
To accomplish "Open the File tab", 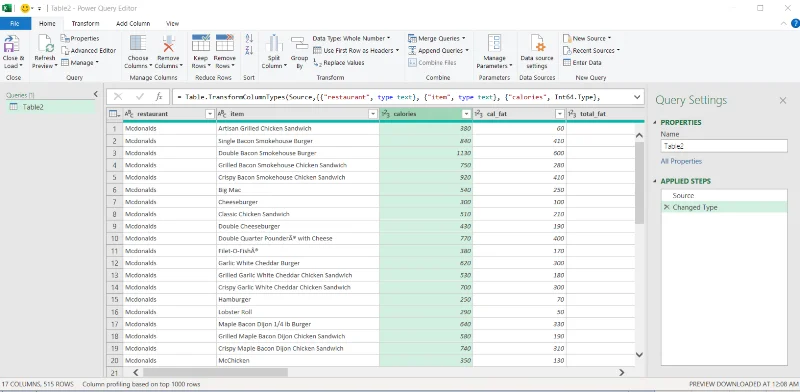I will tap(15, 23).
